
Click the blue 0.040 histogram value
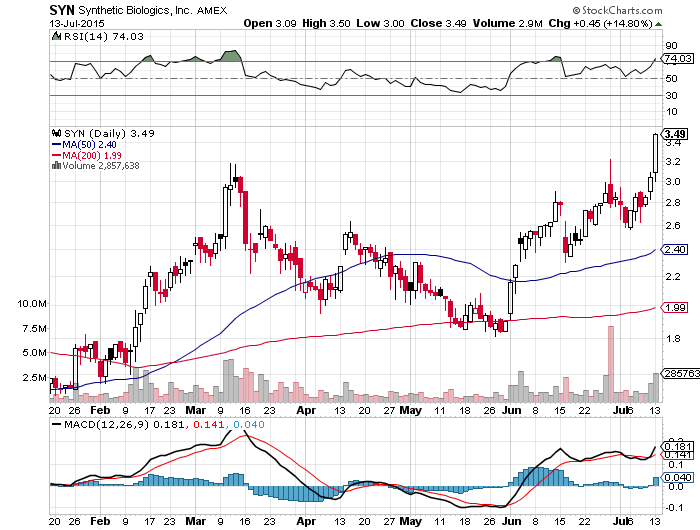249,424
